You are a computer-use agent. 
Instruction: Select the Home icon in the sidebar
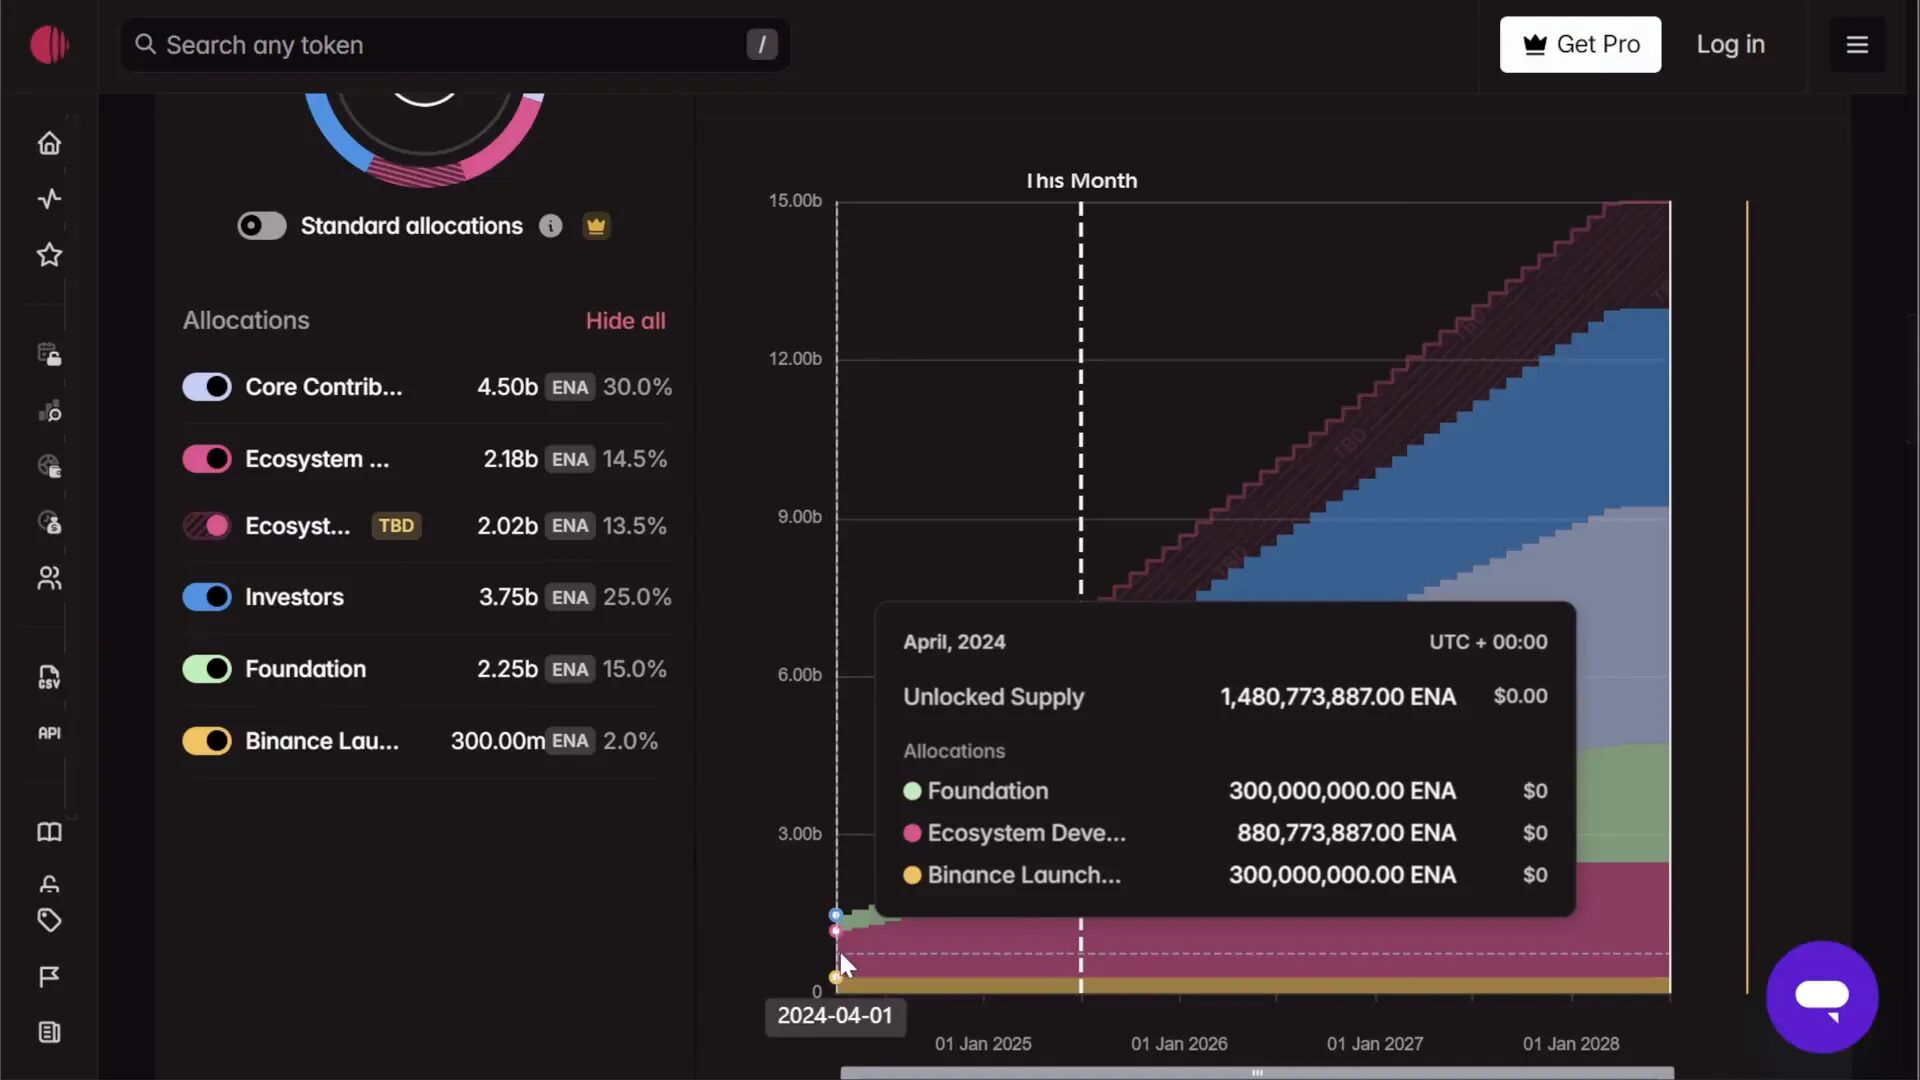click(49, 143)
